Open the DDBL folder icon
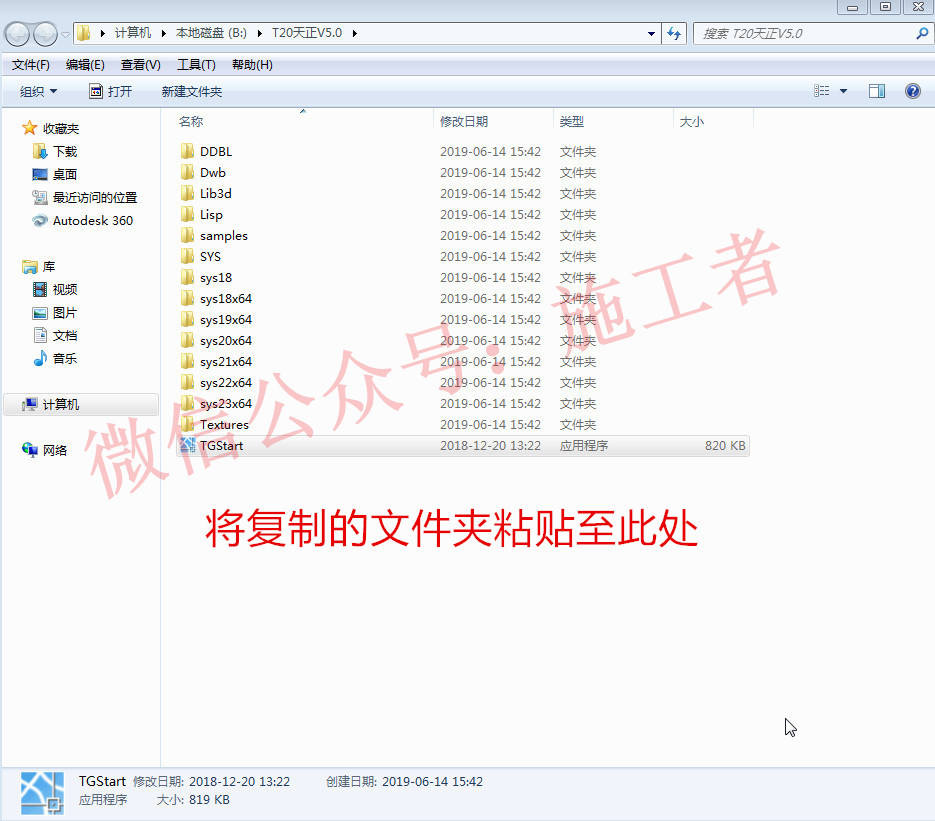The image size is (935, 821). point(187,151)
